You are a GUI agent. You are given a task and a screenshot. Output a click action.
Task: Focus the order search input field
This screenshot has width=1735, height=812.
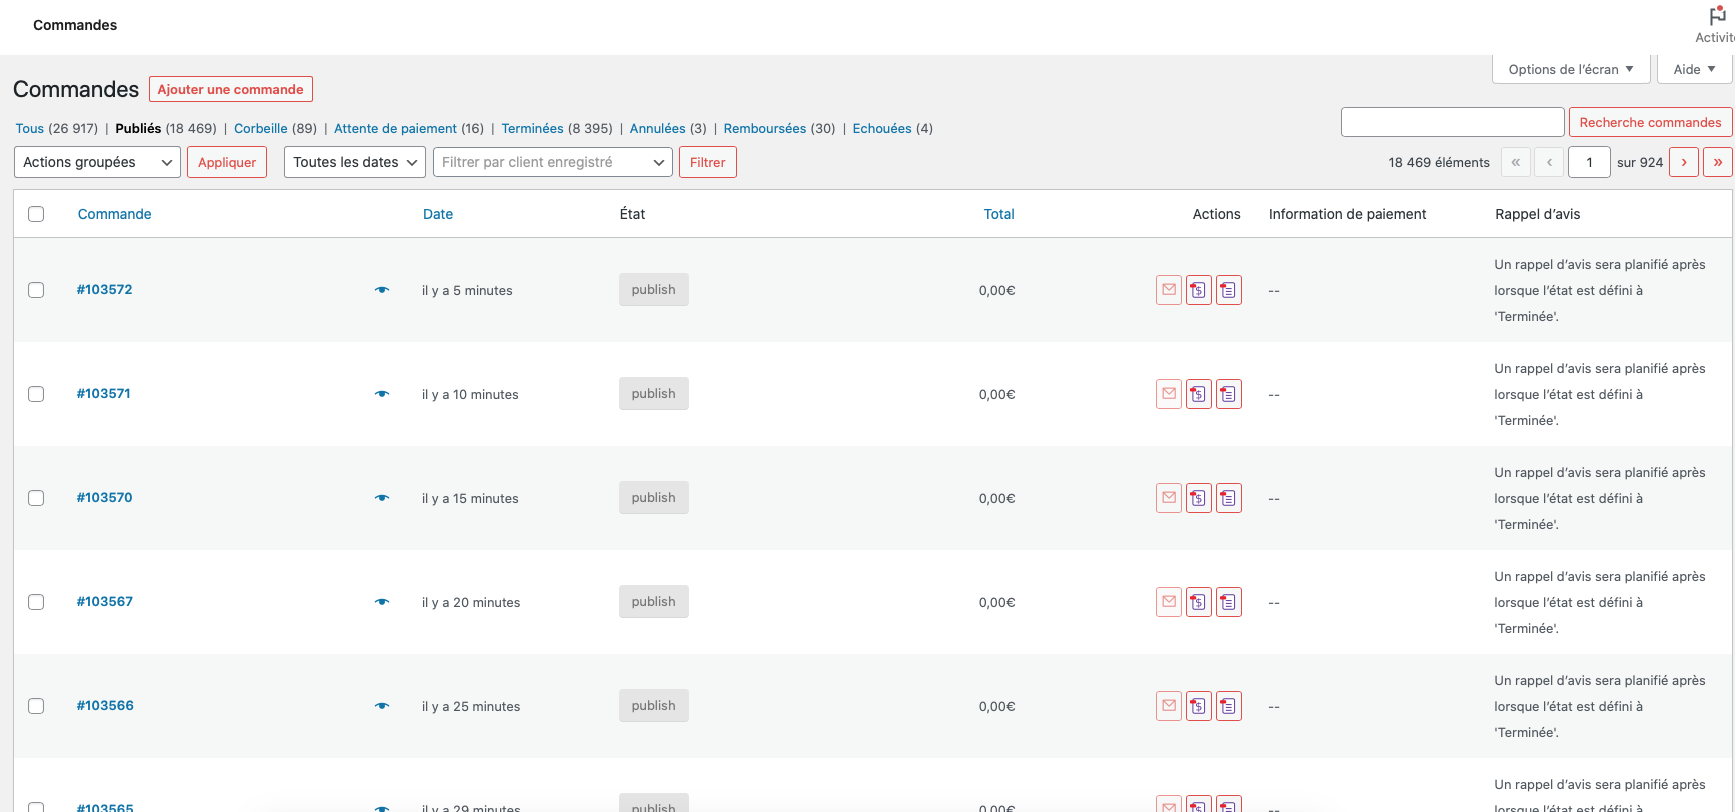point(1452,122)
